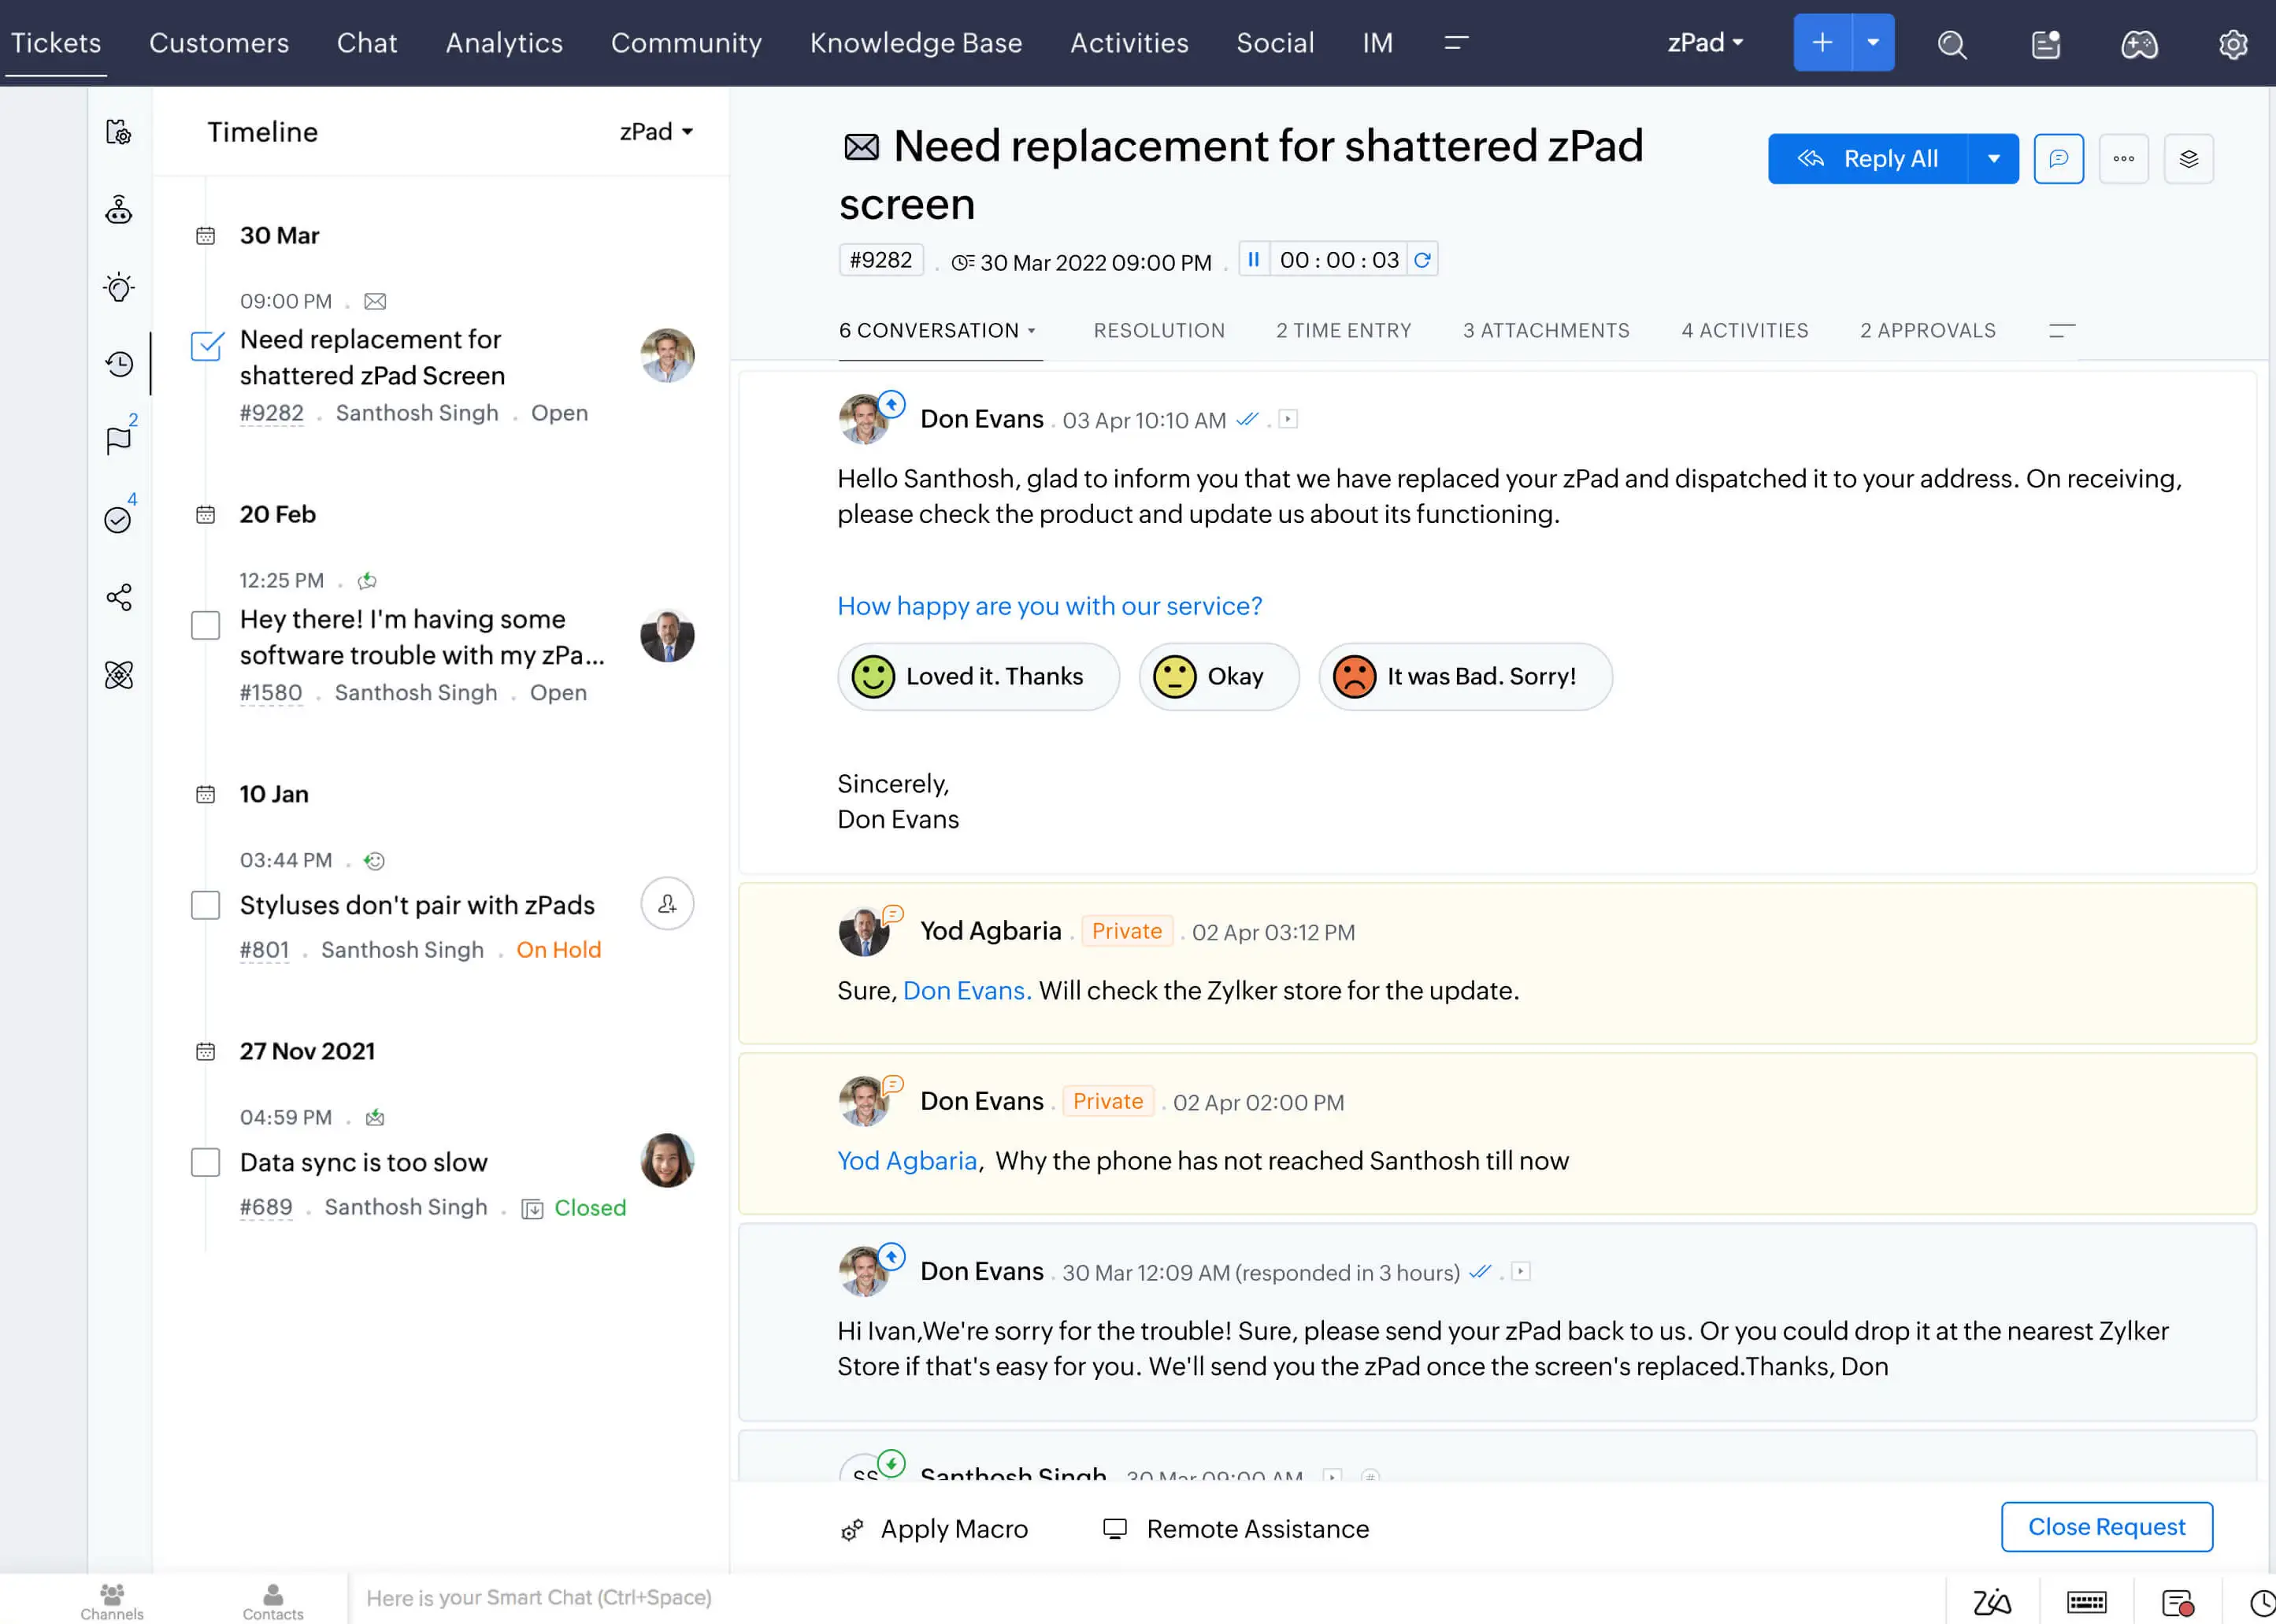Viewport: 2276px width, 1624px height.
Task: Focus the Smart Chat input field
Action: coord(1145,1599)
